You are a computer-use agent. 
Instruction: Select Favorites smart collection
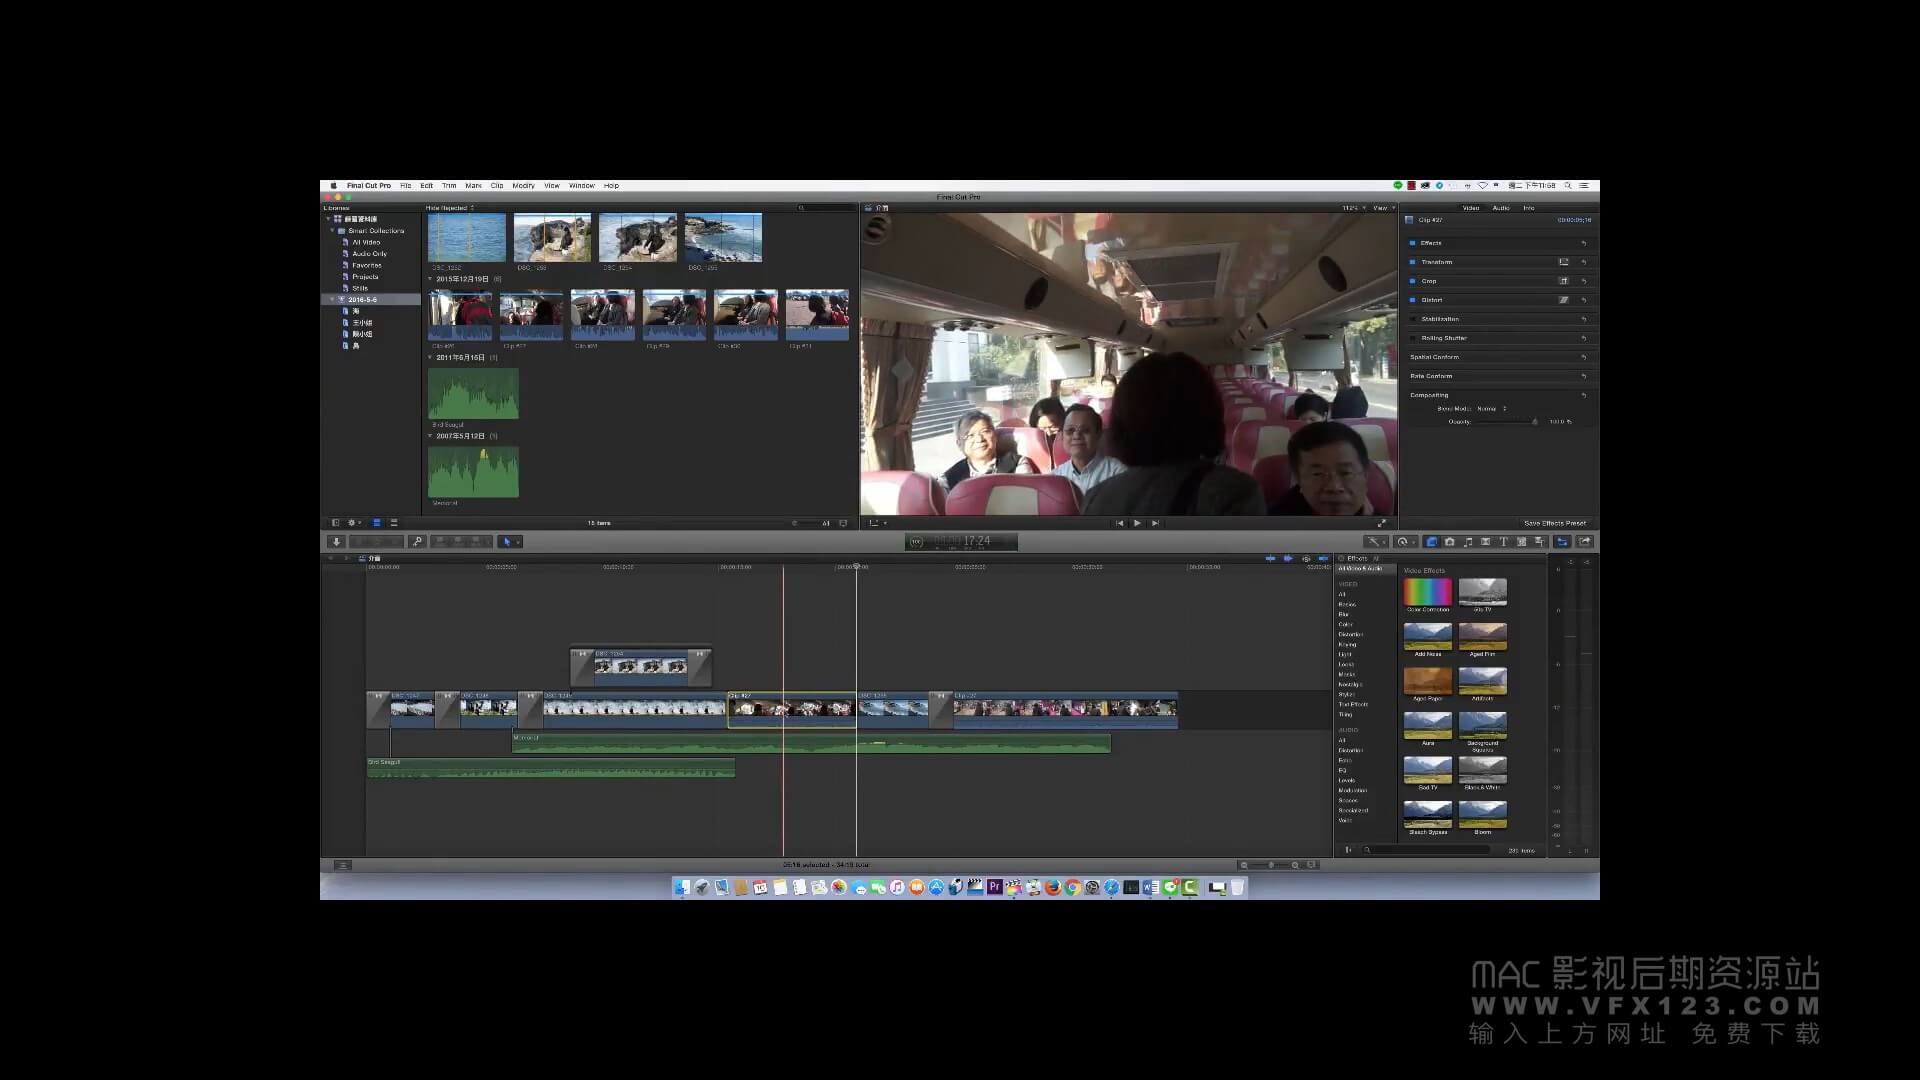point(366,265)
